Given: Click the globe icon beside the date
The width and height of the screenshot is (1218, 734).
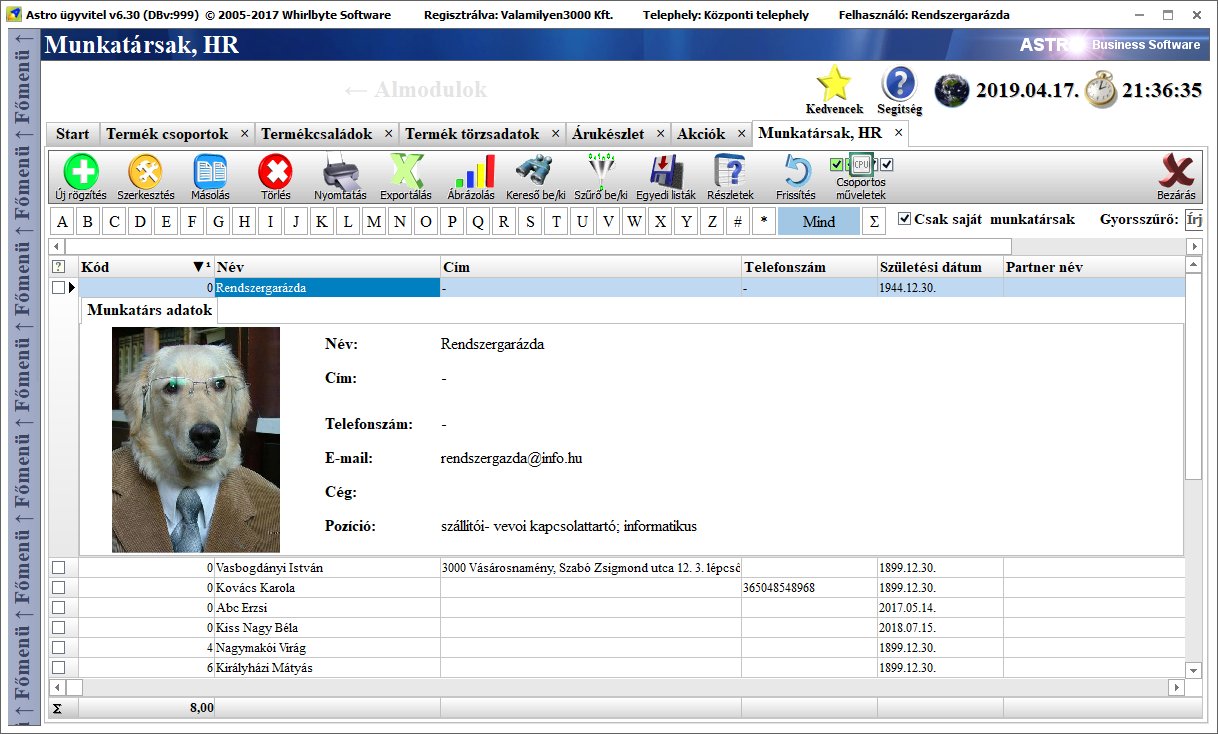Looking at the screenshot, I should point(952,90).
